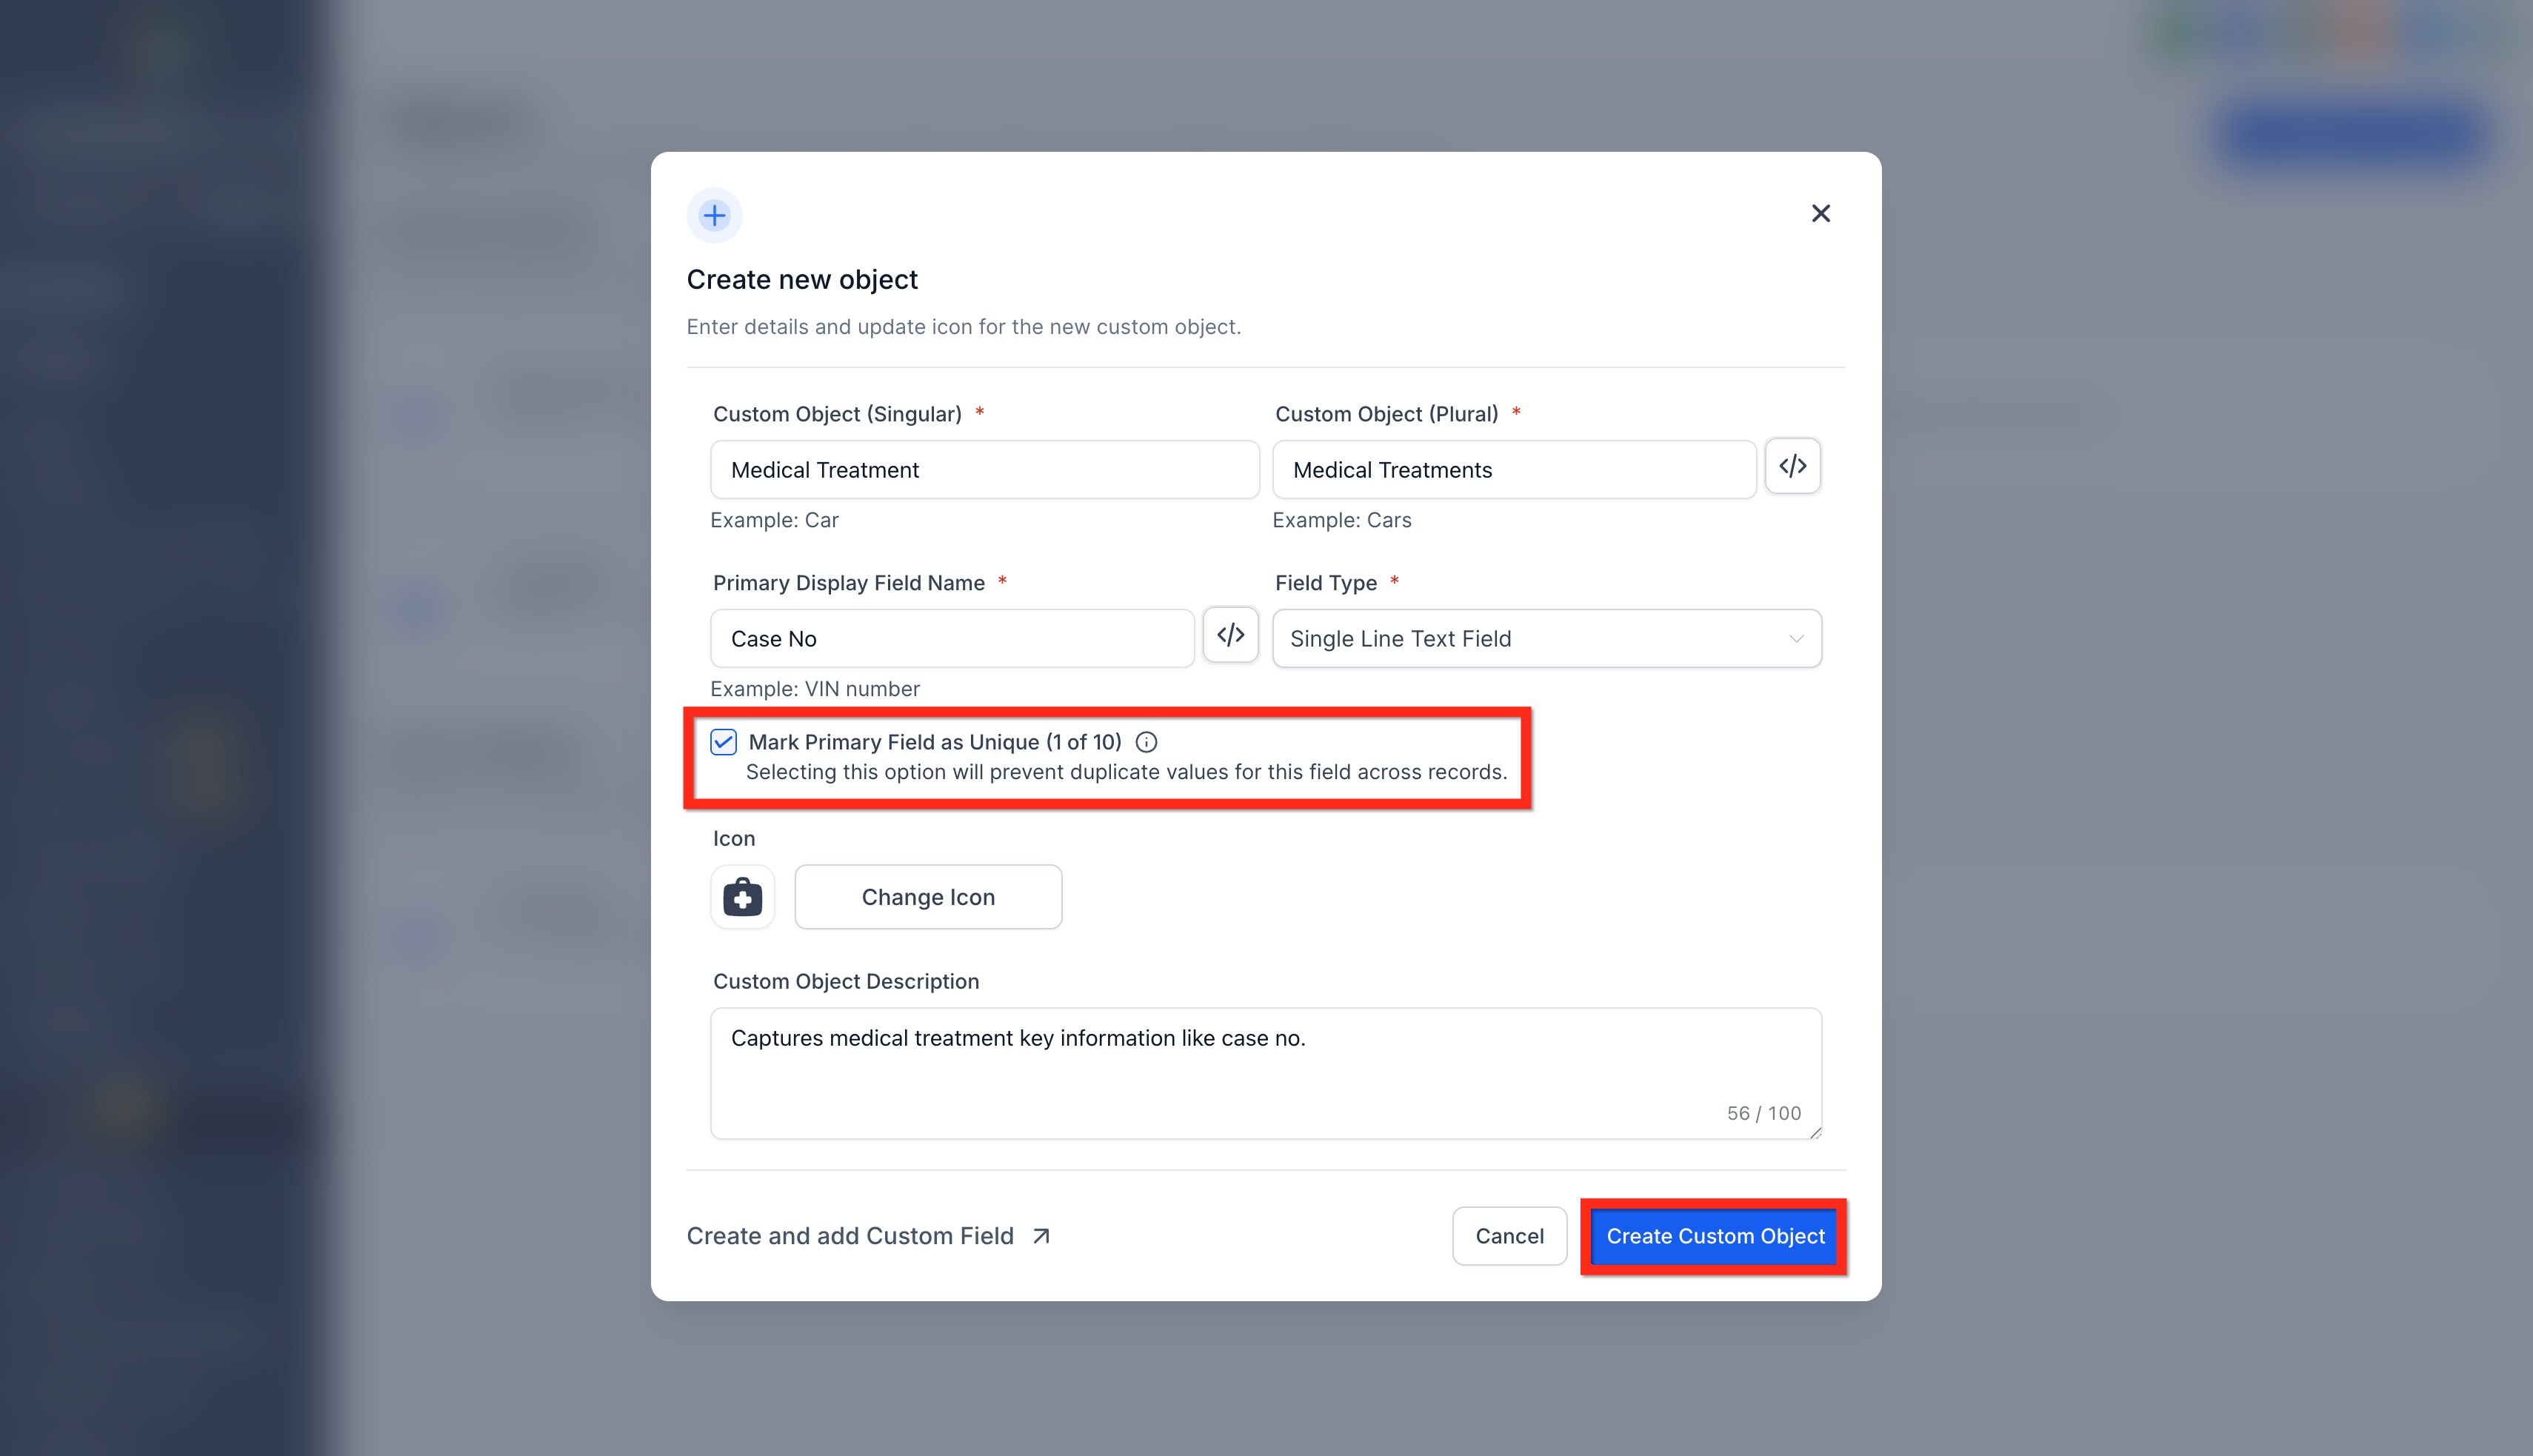
Task: Close the Create new object dialog
Action: (1820, 213)
